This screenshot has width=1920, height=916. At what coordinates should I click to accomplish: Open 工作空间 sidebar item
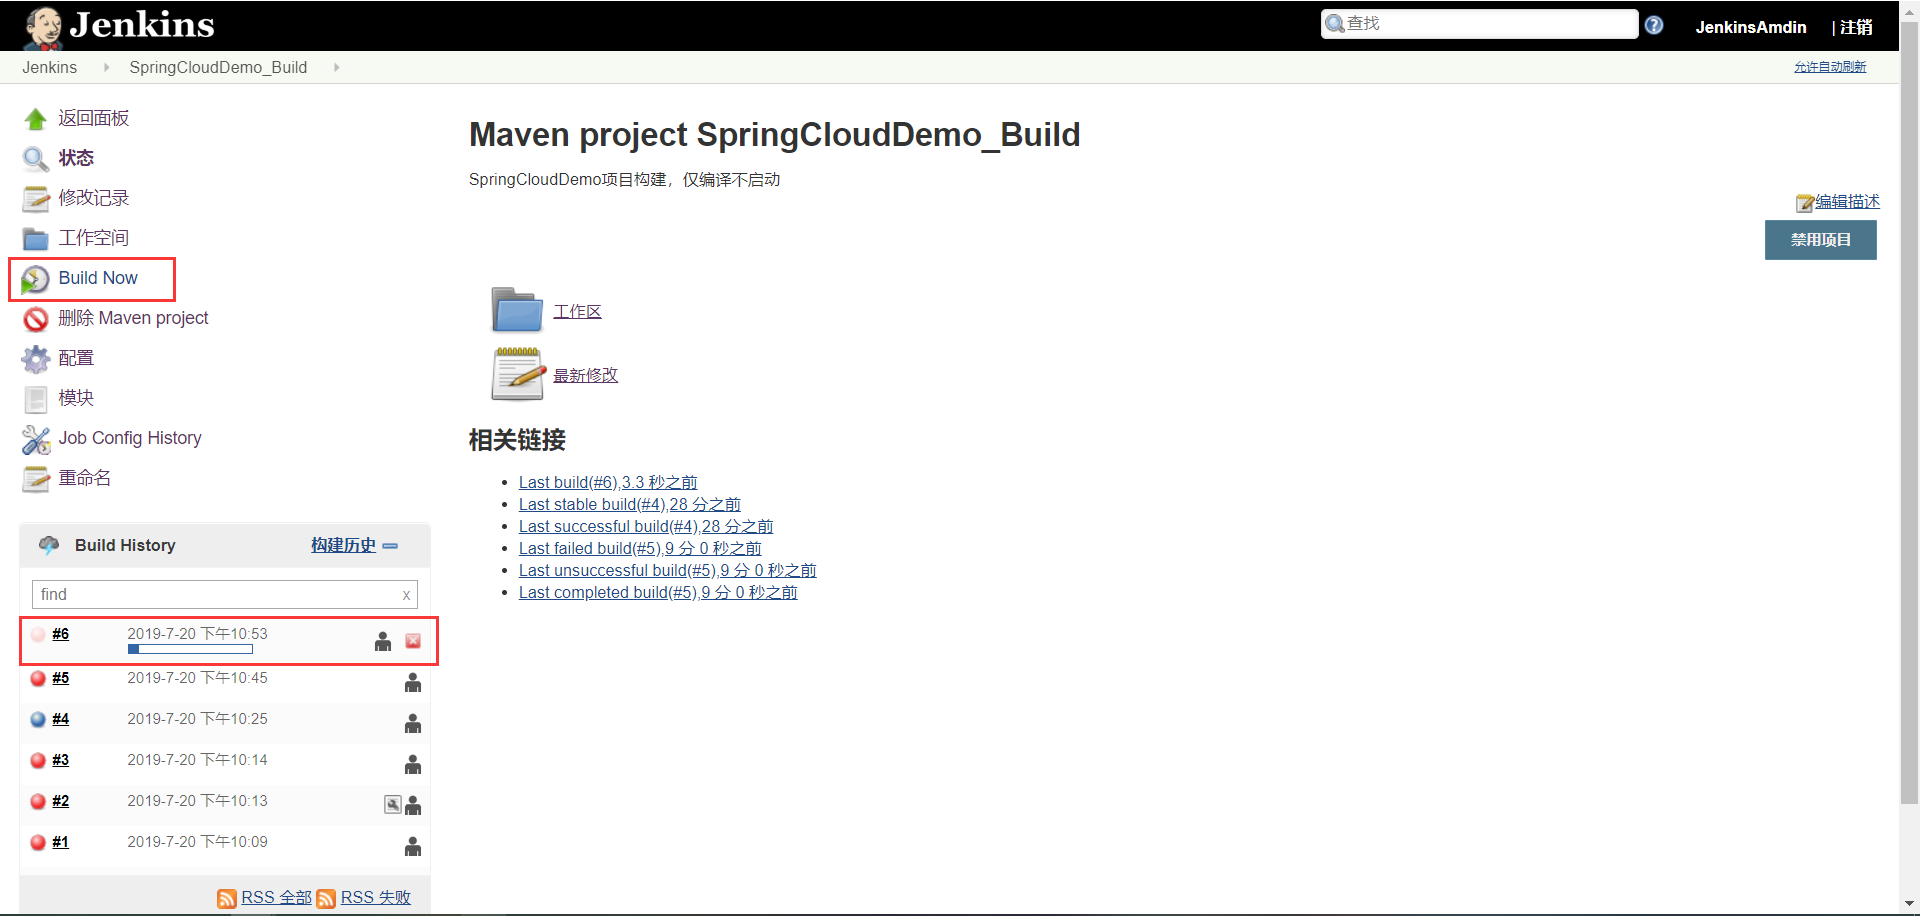[94, 238]
